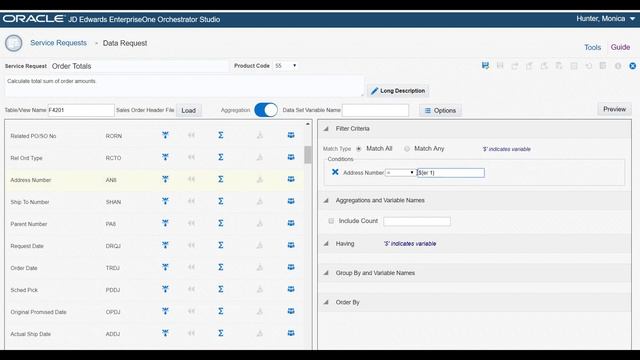
Task: Check the Include Count checkbox
Action: pos(331,221)
